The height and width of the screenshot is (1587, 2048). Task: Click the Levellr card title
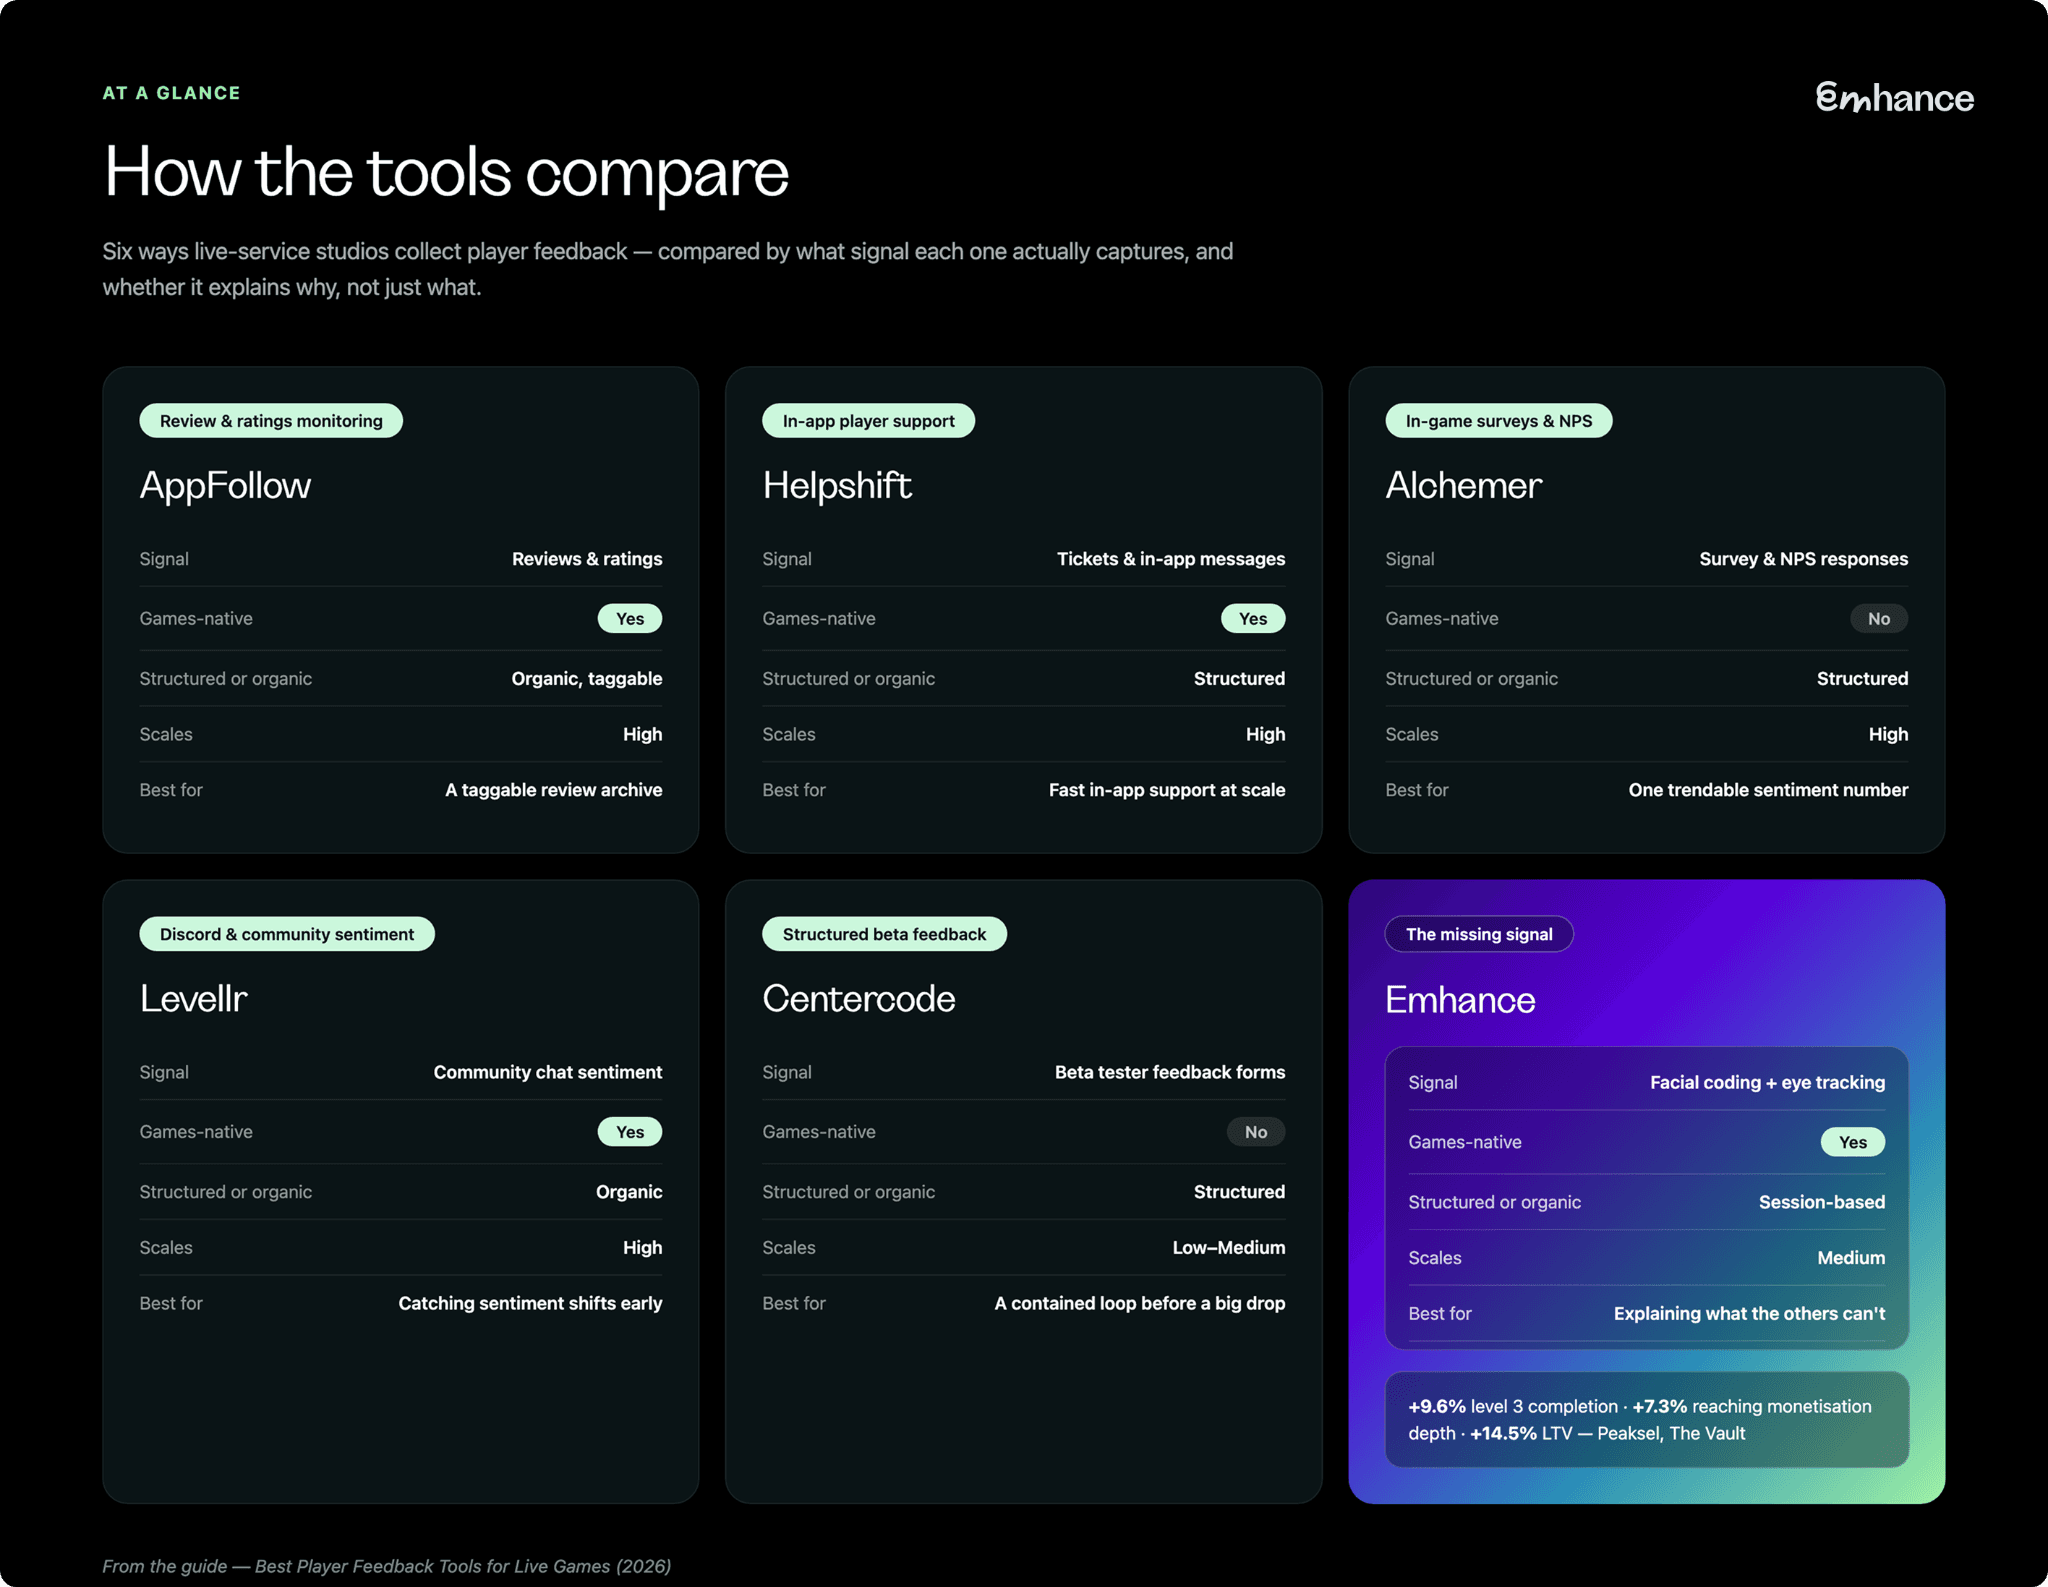tap(193, 998)
